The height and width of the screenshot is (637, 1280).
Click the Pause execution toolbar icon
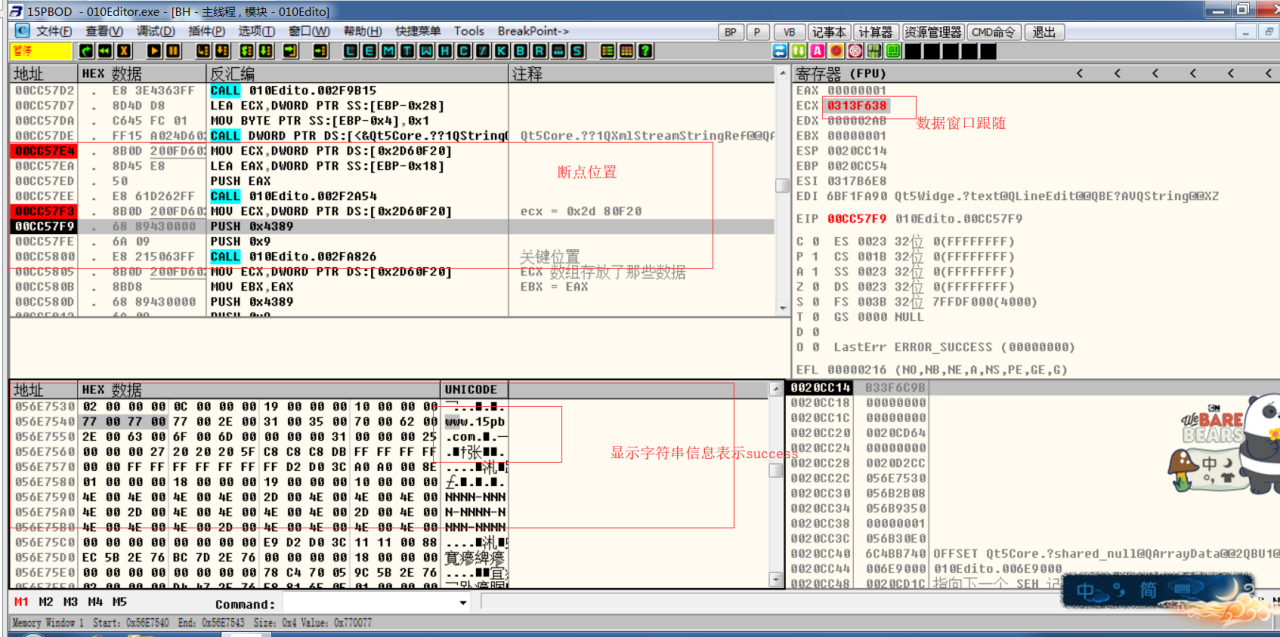pyautogui.click(x=173, y=51)
